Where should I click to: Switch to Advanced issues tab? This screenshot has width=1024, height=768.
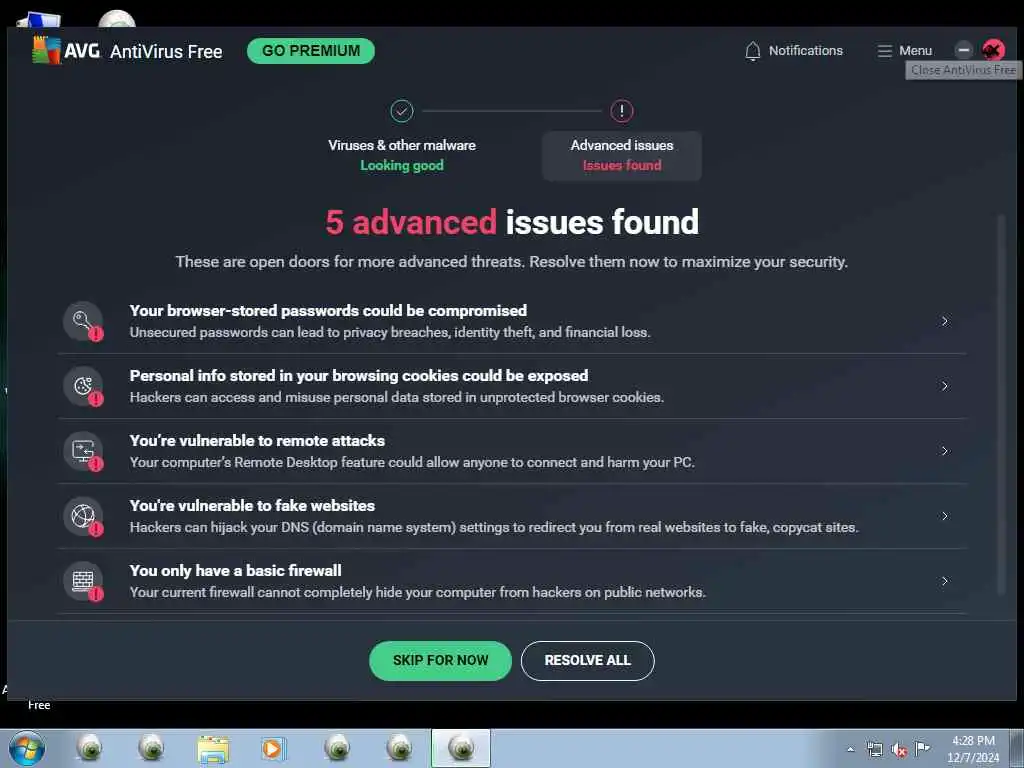pos(622,155)
